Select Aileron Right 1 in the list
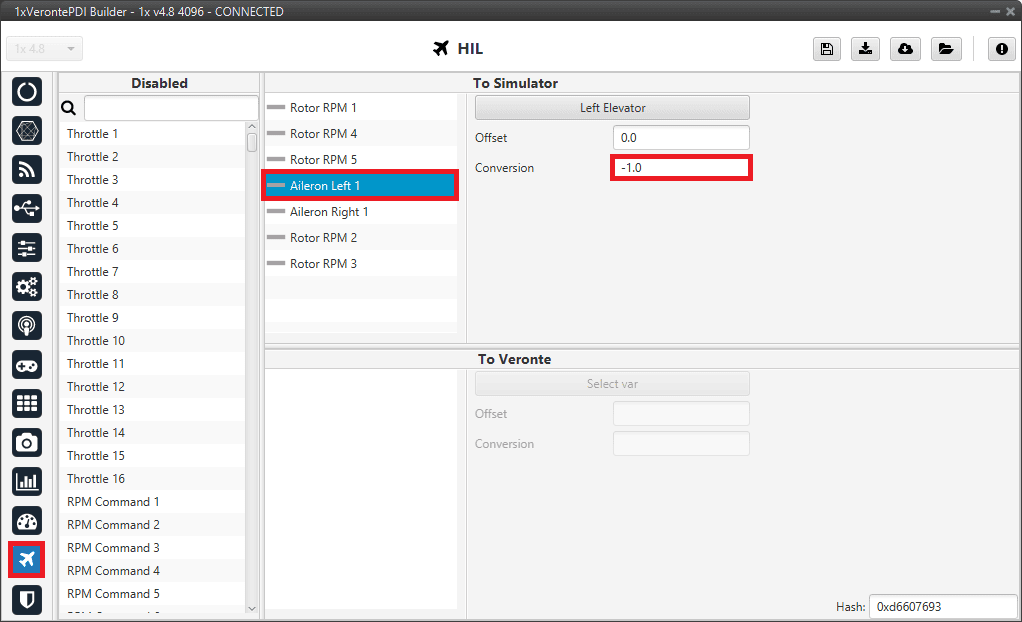Image resolution: width=1022 pixels, height=622 pixels. pyautogui.click(x=329, y=212)
